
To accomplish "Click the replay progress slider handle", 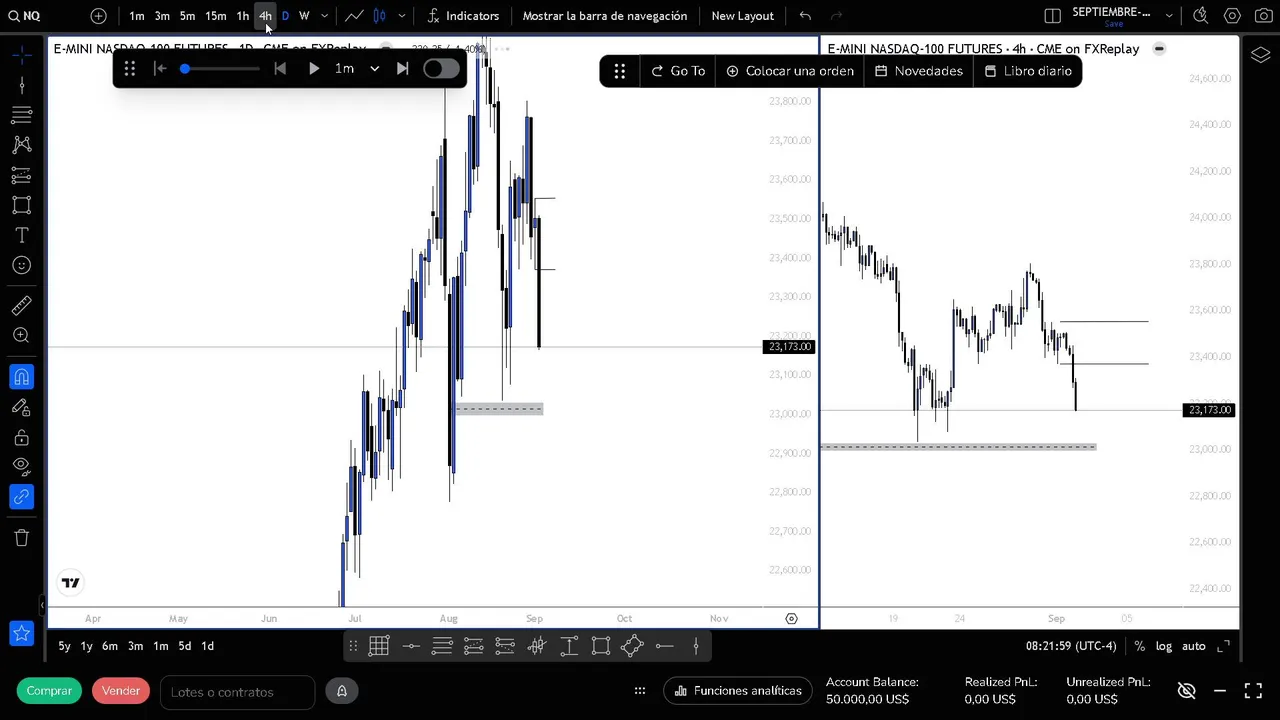I will click(185, 69).
